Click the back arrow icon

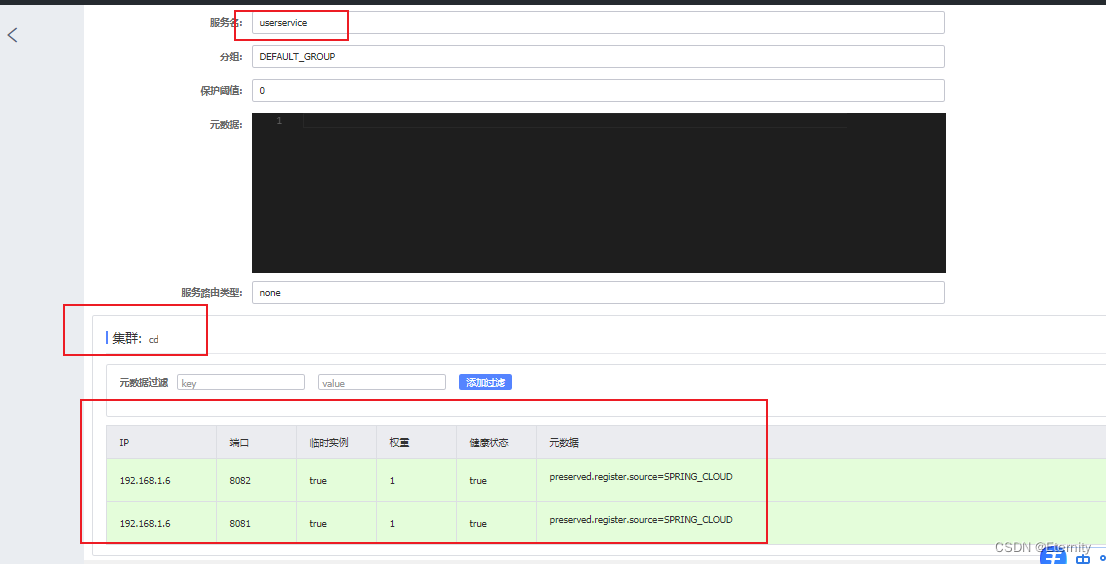pos(13,35)
